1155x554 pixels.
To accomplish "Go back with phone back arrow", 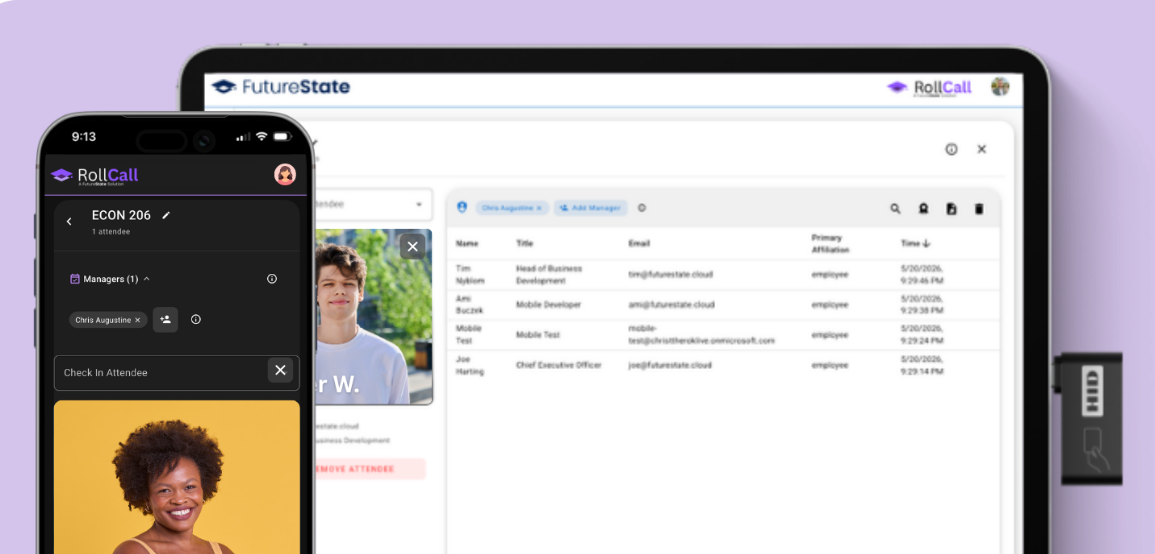I will pyautogui.click(x=69, y=221).
